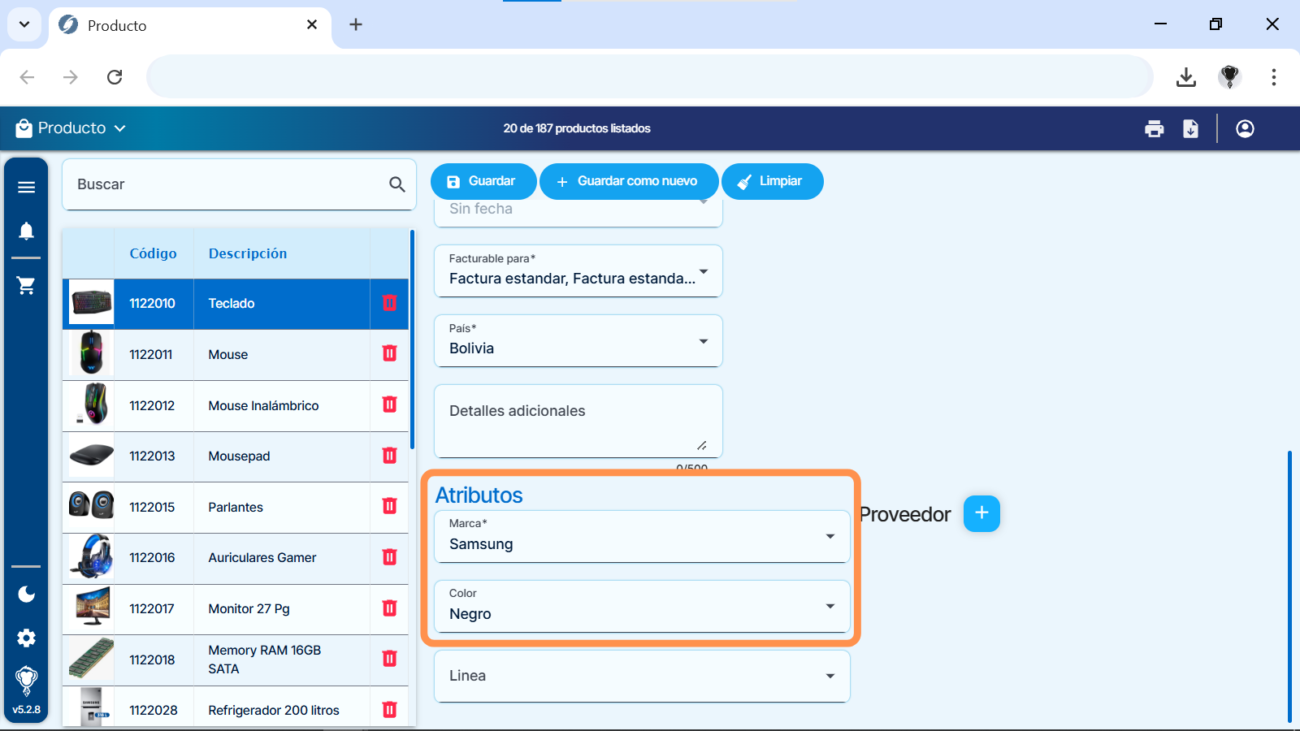This screenshot has height=731, width=1300.
Task: Open the user account profile icon
Action: (x=1244, y=128)
